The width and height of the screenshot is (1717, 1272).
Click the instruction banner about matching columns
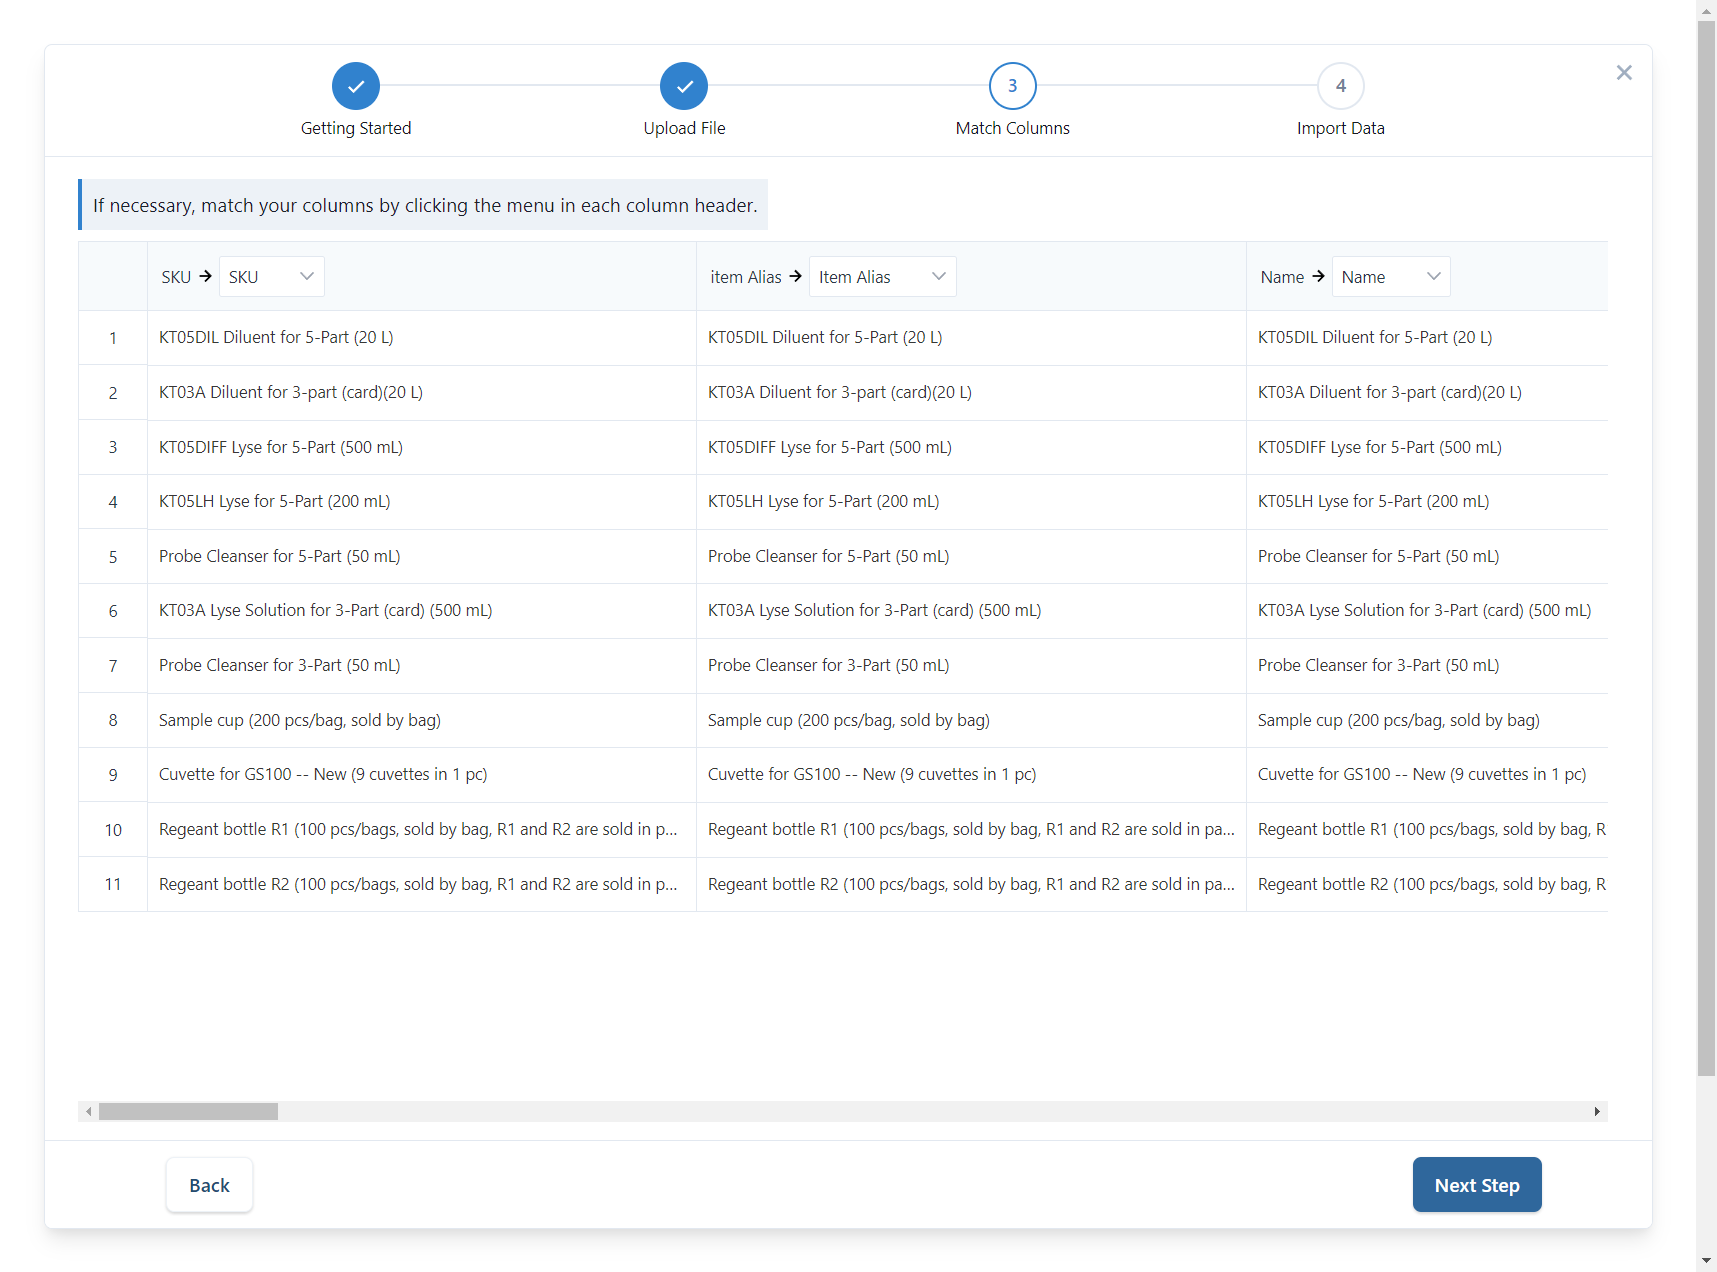(x=423, y=205)
